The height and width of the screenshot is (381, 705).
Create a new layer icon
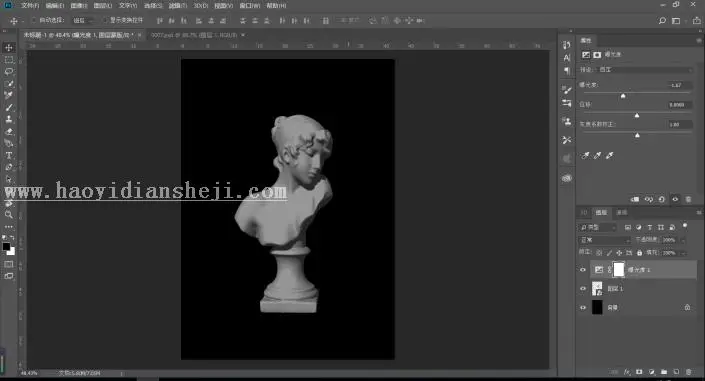(x=676, y=372)
